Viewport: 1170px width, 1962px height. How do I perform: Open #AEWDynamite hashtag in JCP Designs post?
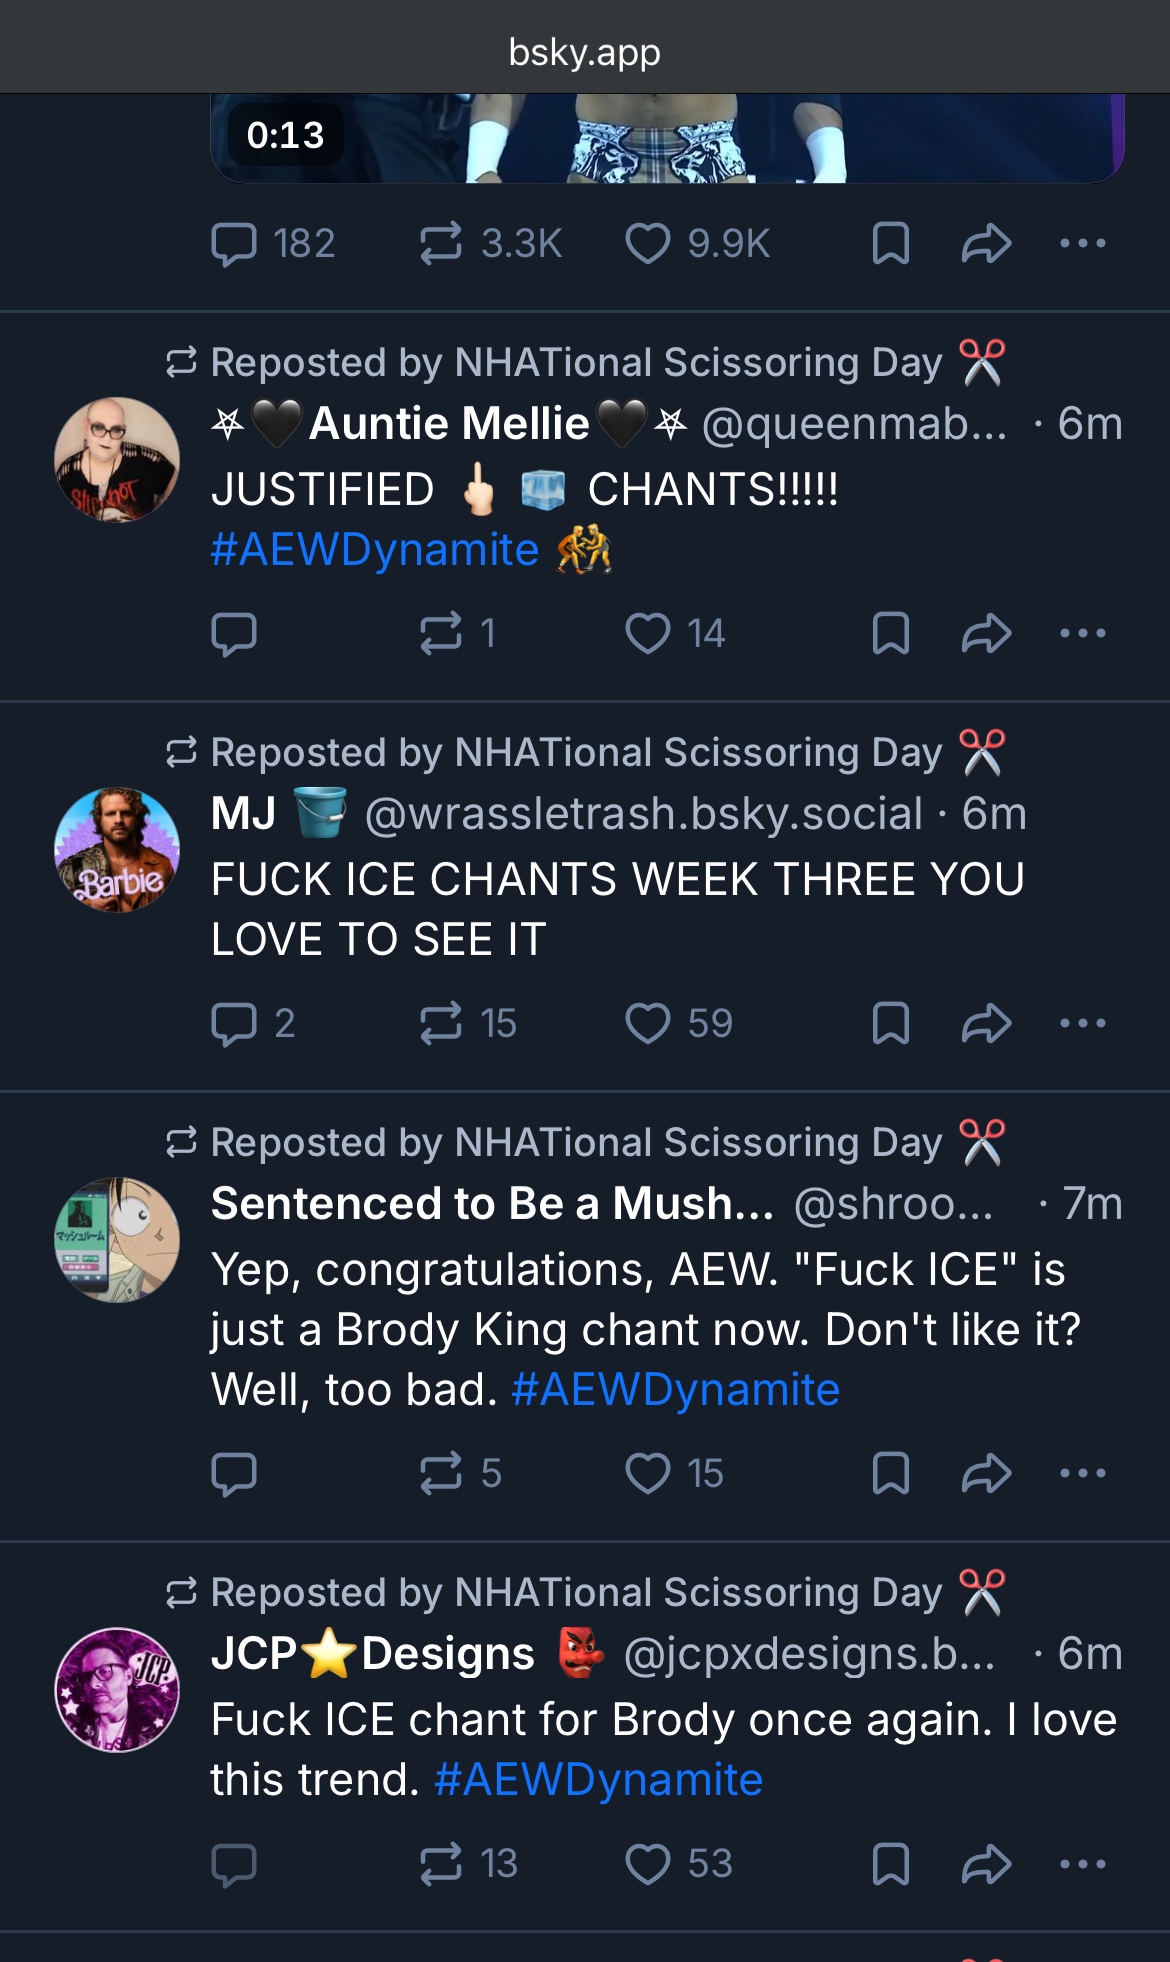pyautogui.click(x=598, y=1780)
